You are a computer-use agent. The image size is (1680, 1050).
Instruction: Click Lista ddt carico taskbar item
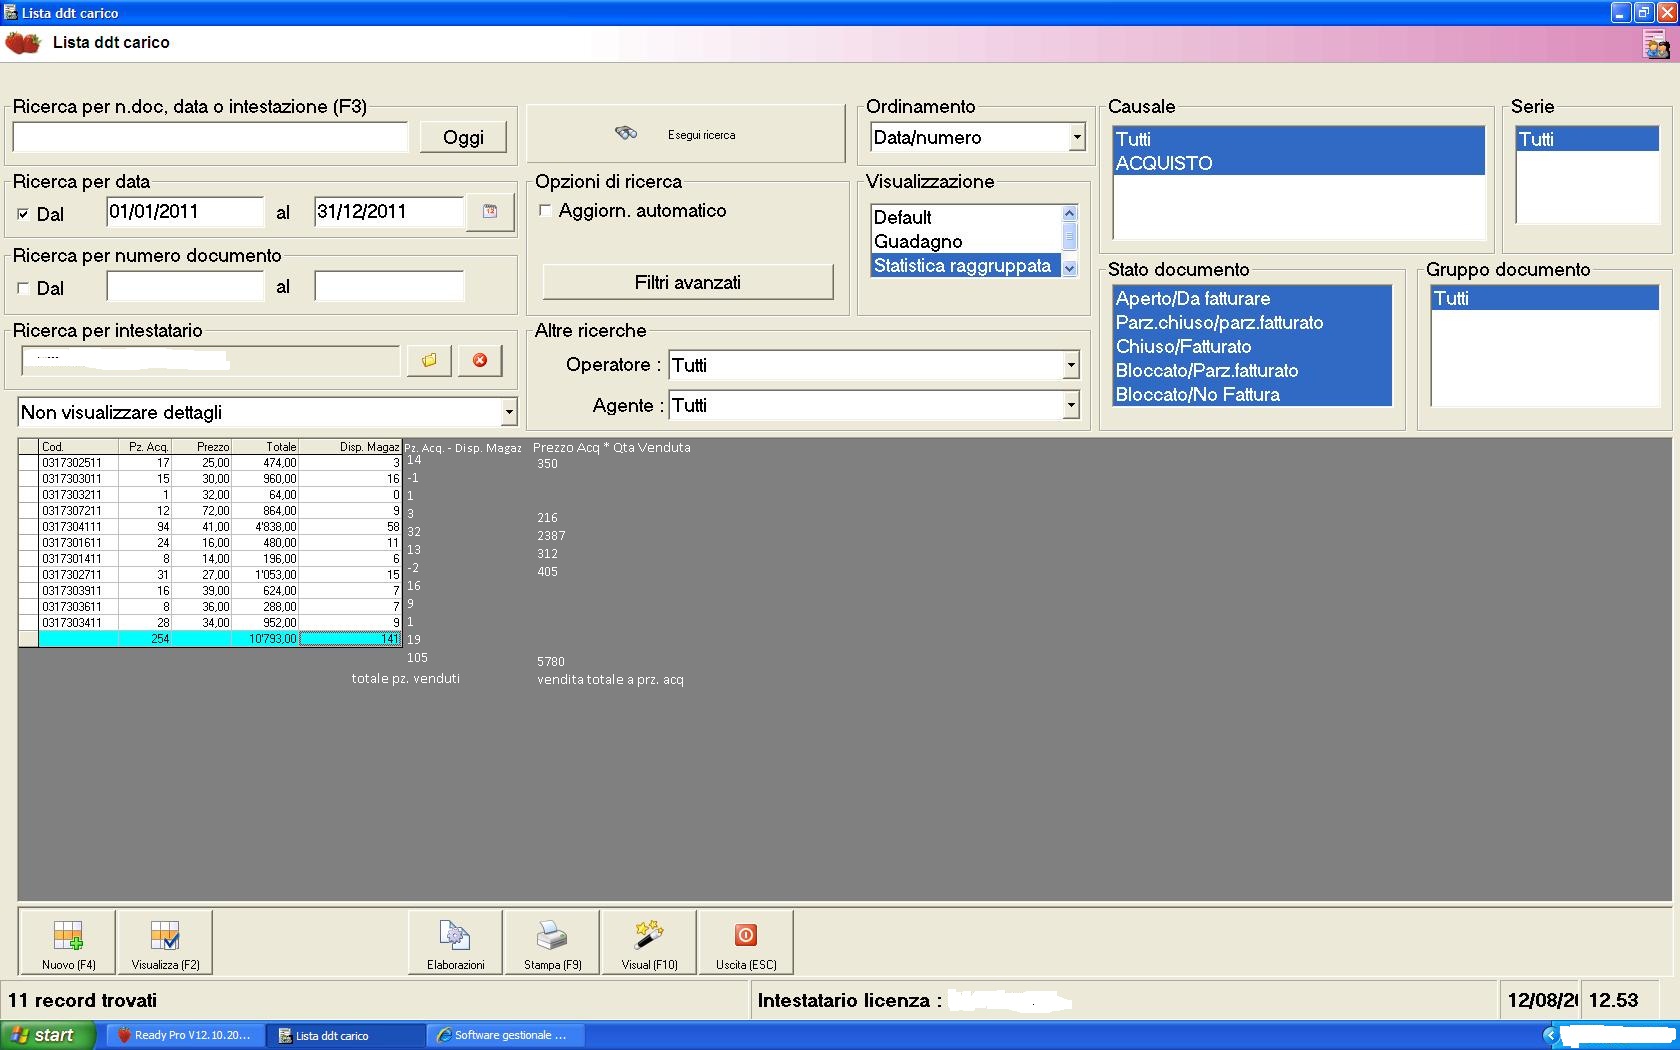click(x=346, y=1035)
